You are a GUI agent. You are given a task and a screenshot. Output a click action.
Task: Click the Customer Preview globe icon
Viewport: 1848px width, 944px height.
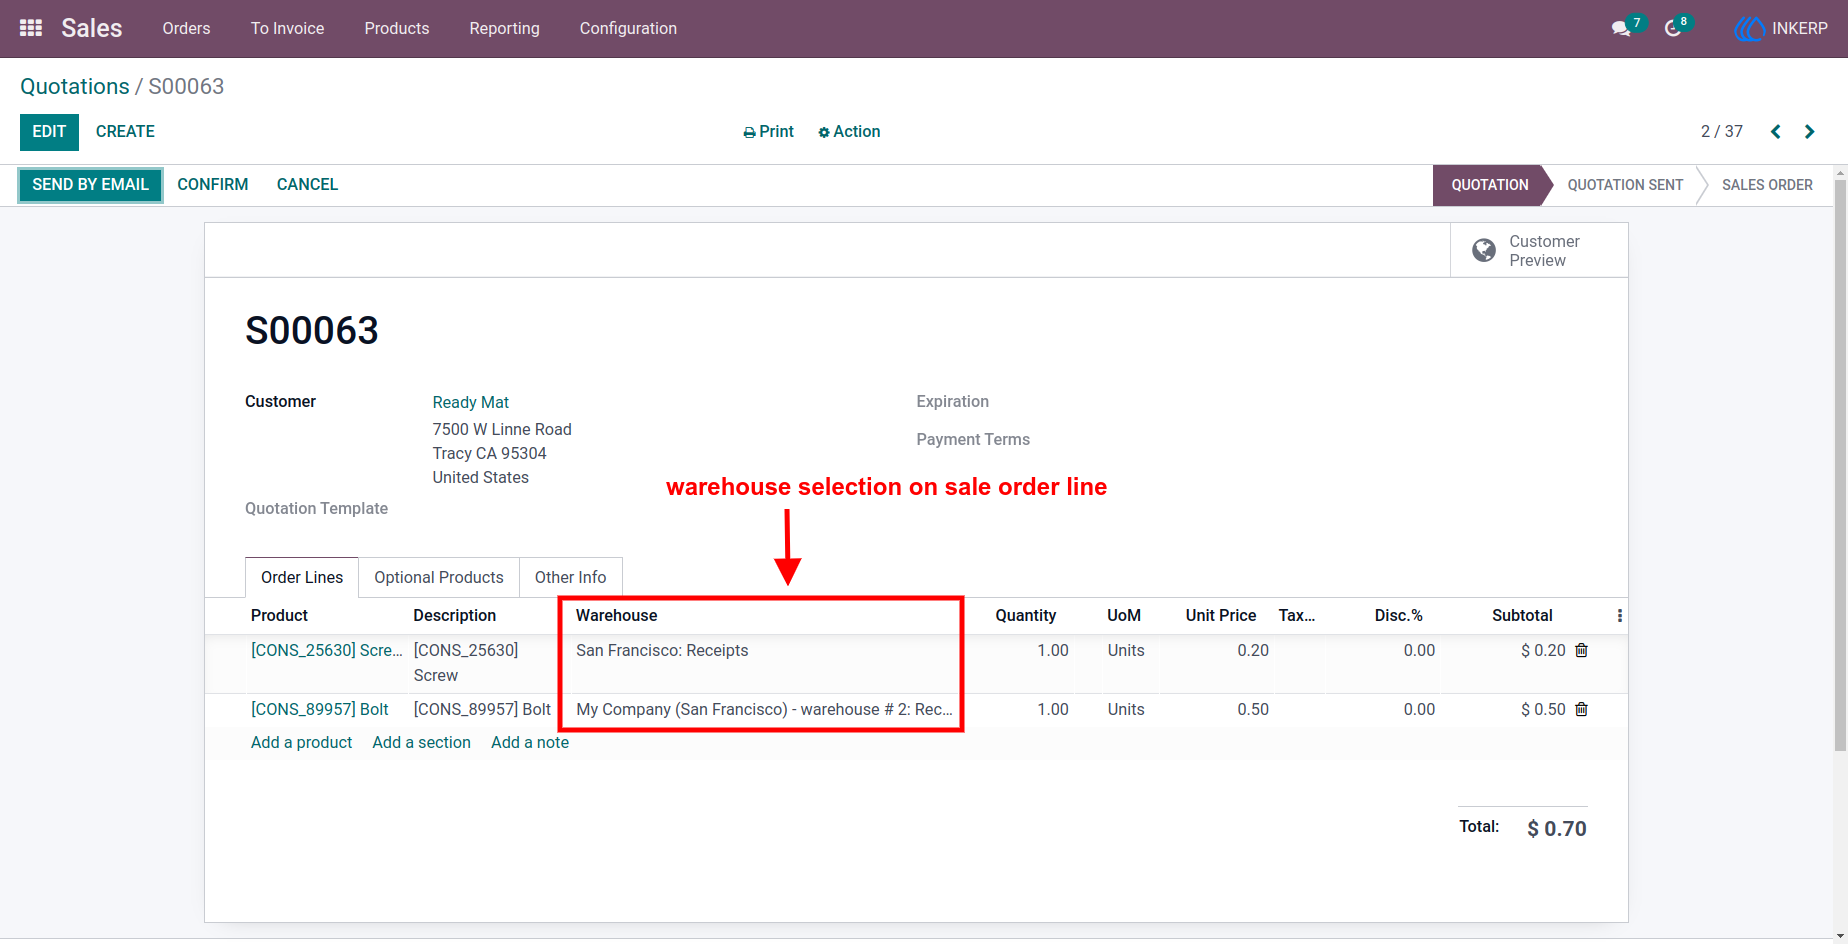point(1484,250)
